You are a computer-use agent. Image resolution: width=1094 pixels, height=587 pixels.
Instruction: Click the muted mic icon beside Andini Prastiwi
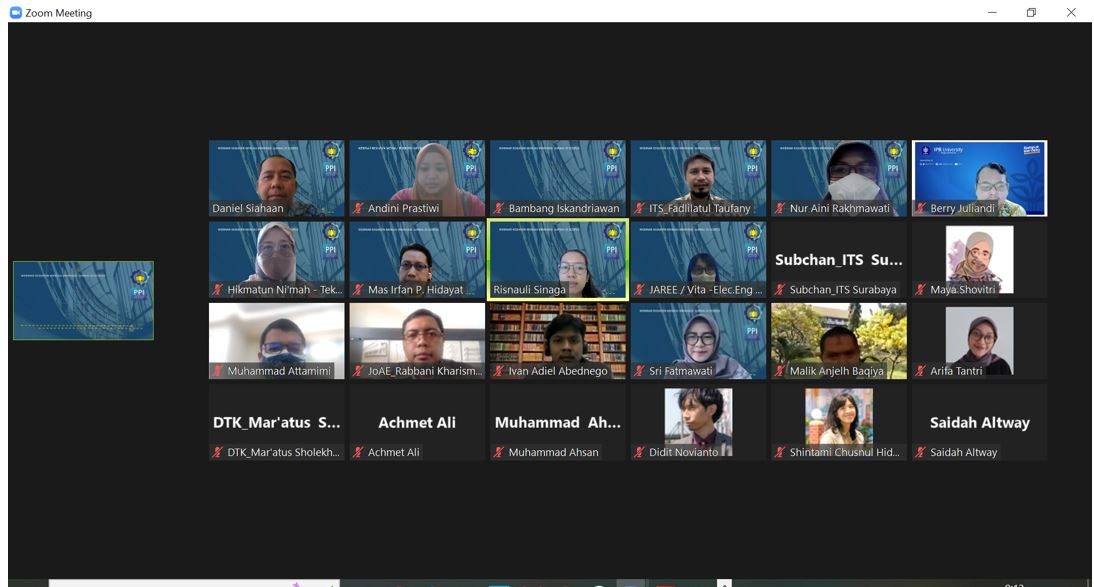tap(358, 209)
